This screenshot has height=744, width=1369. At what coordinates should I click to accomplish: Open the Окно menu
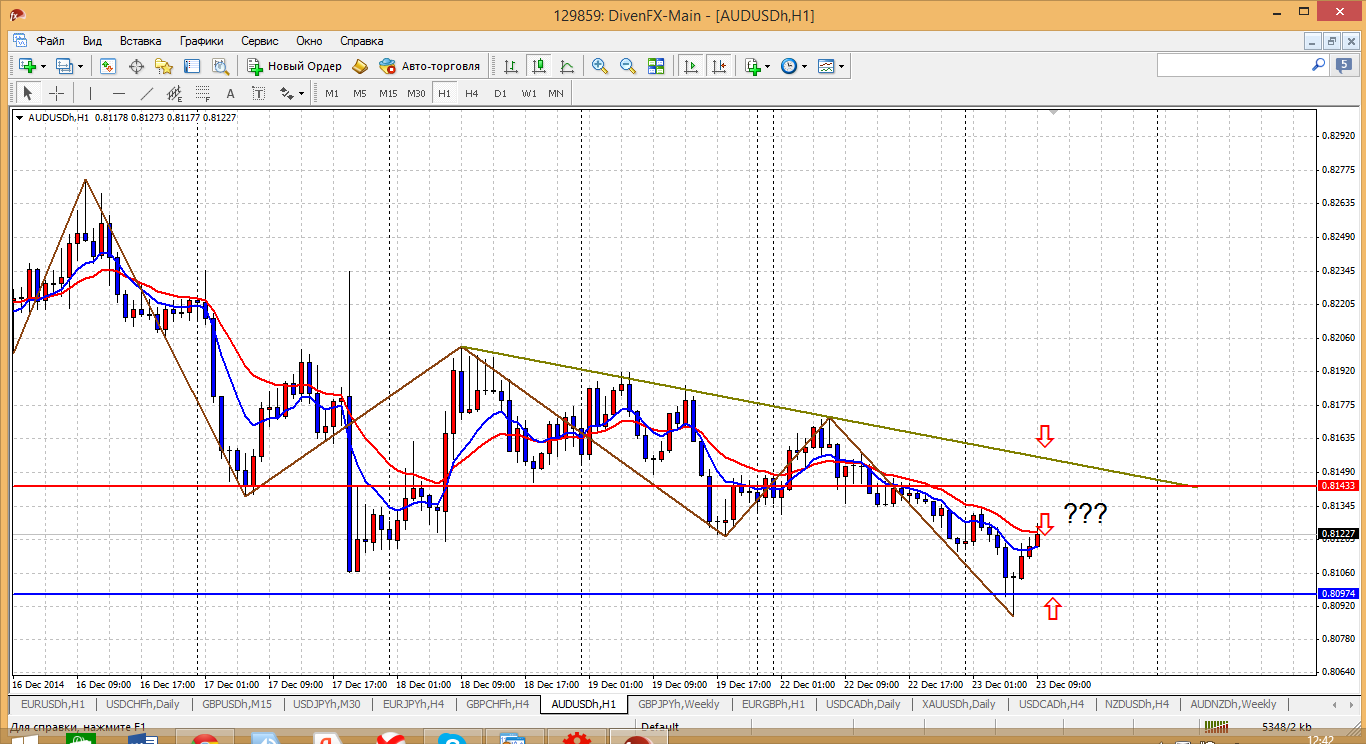[309, 41]
